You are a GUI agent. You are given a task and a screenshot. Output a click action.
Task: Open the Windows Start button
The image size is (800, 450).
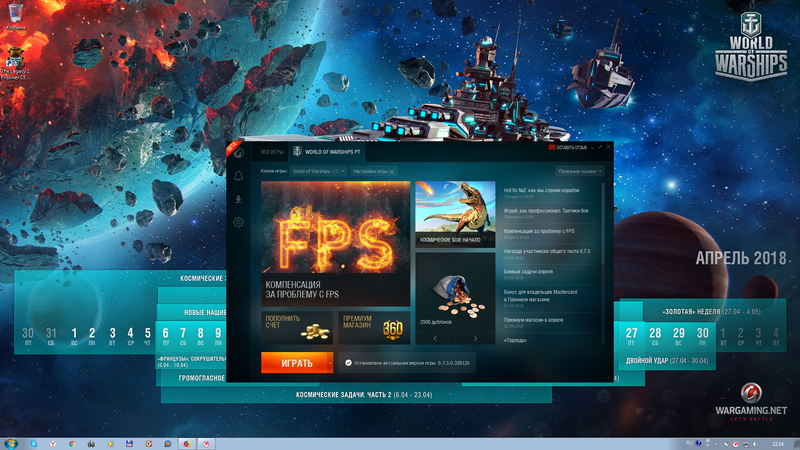tap(10, 443)
